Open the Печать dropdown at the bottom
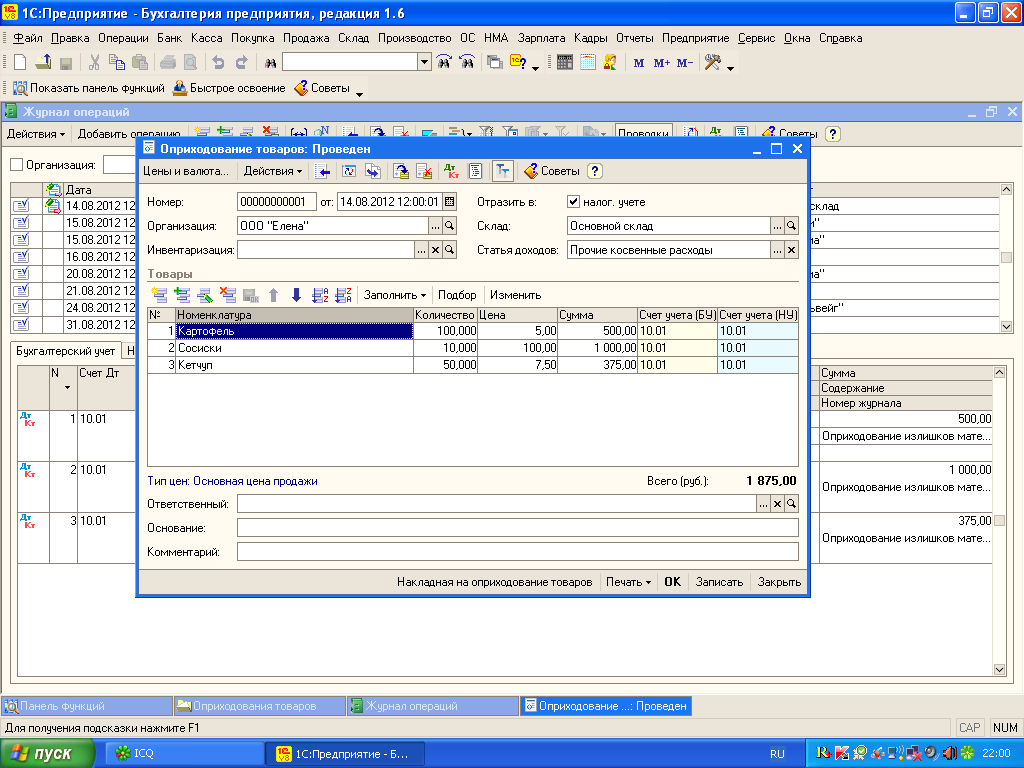The width and height of the screenshot is (1024, 768). click(x=628, y=582)
